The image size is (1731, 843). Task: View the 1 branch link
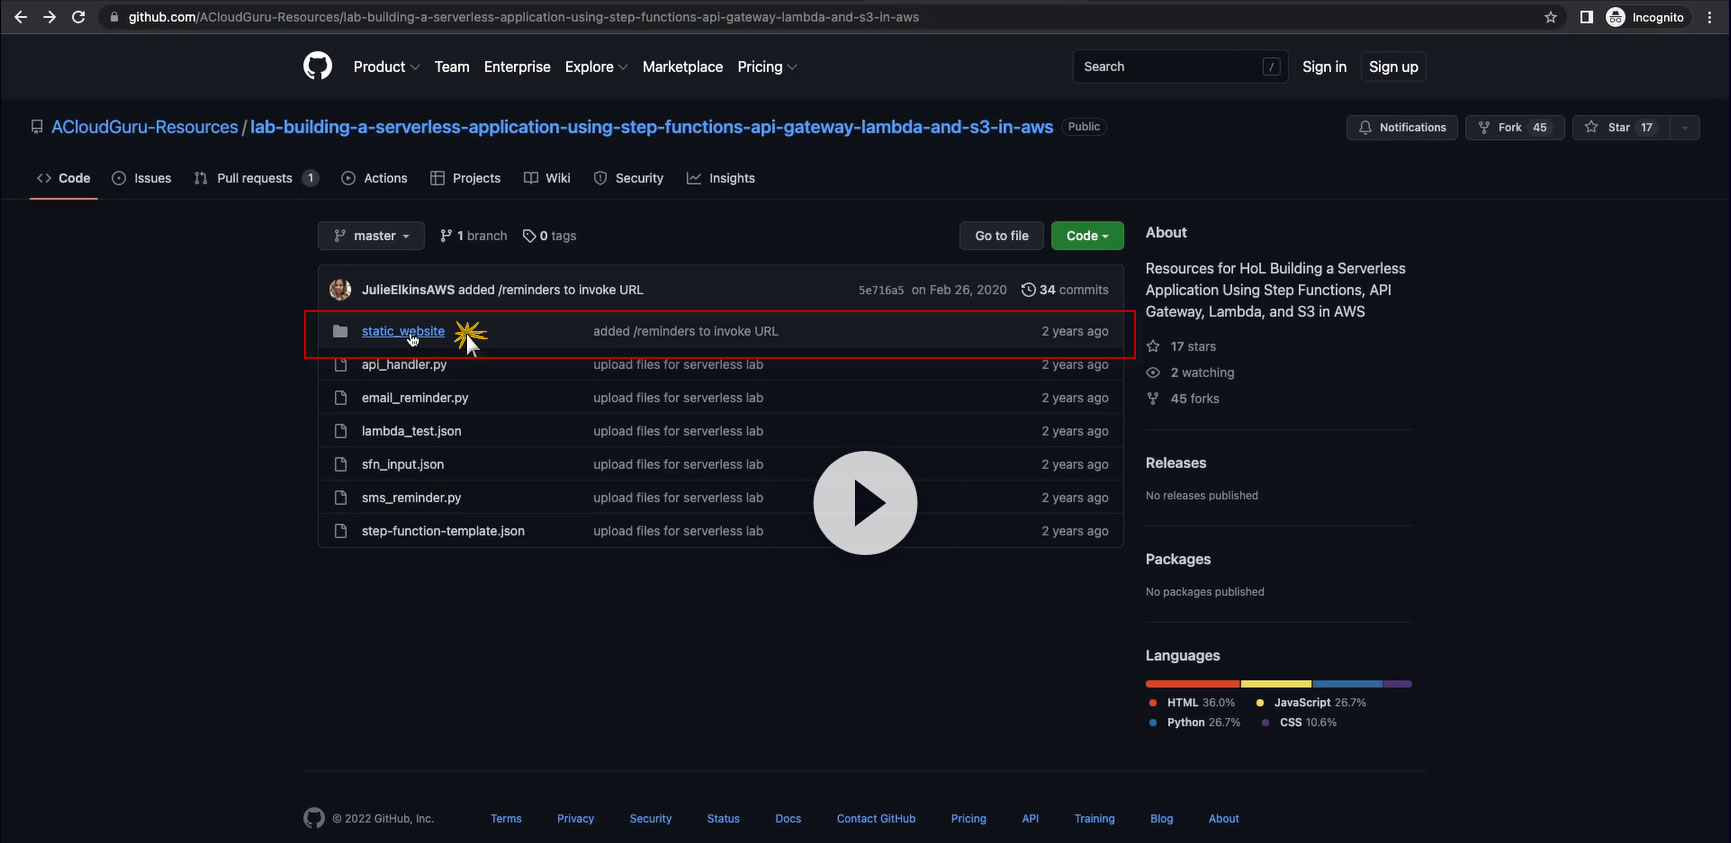(474, 236)
